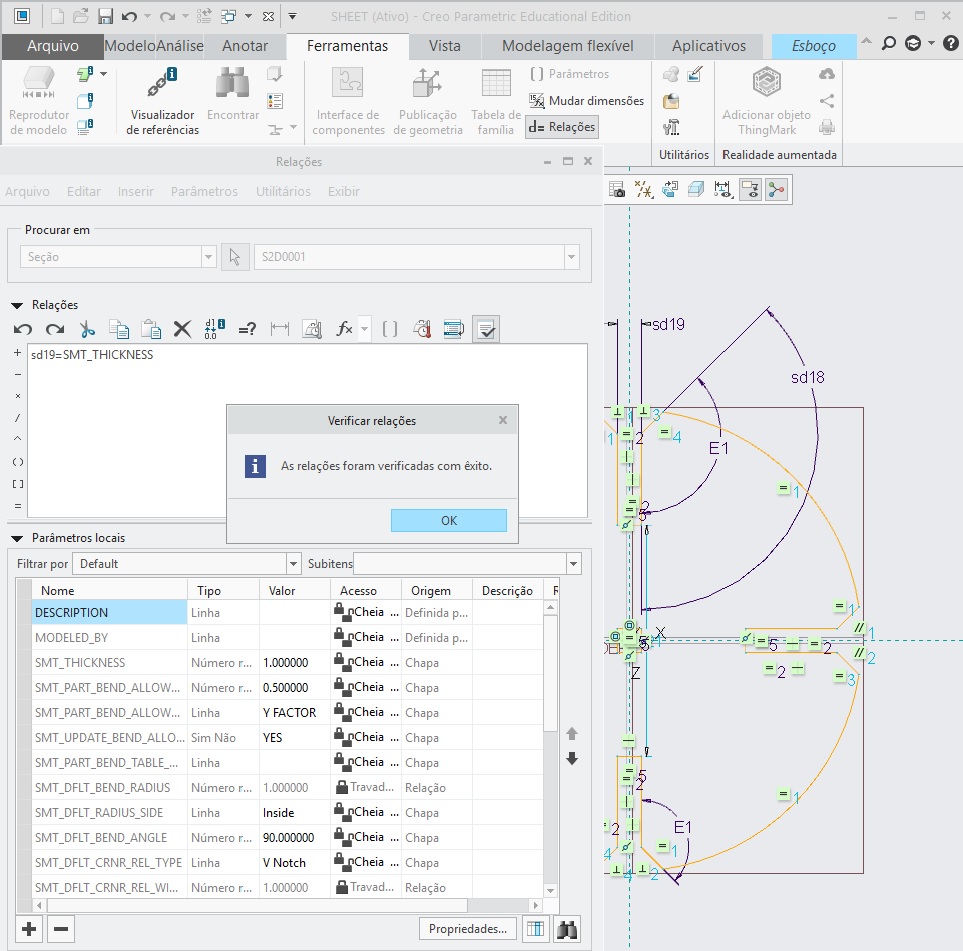Insert dimension from screen icon
Viewport: 963px width, 951px height.
pyautogui.click(x=279, y=329)
